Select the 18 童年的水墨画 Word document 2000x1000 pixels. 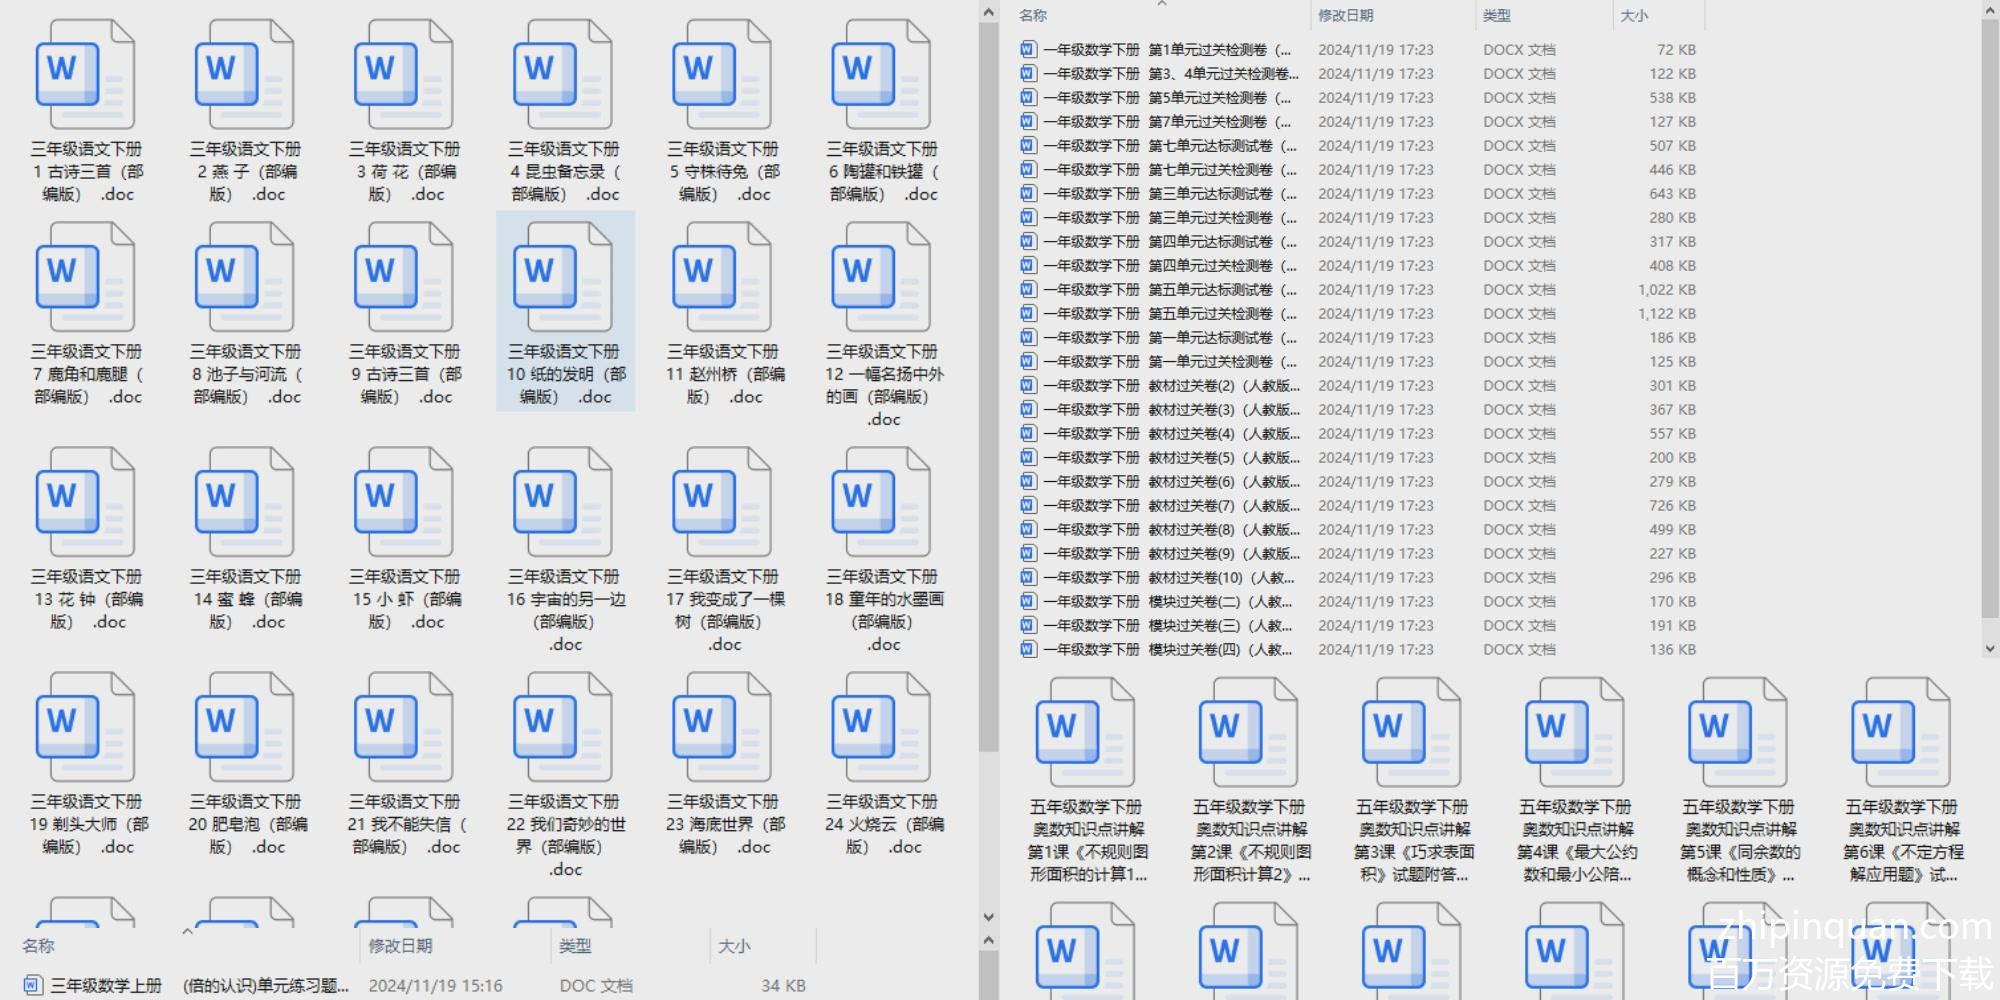(881, 502)
